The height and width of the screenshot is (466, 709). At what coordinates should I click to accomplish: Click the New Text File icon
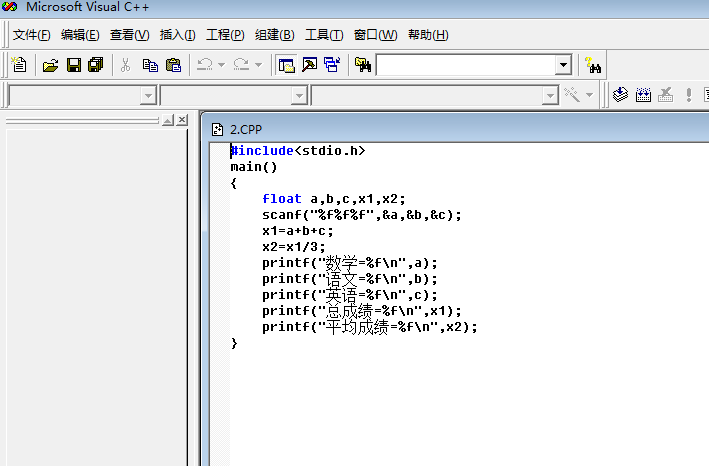tap(19, 65)
